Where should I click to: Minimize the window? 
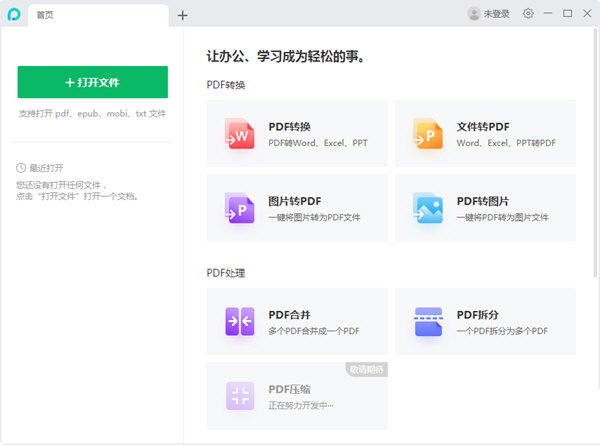point(548,13)
